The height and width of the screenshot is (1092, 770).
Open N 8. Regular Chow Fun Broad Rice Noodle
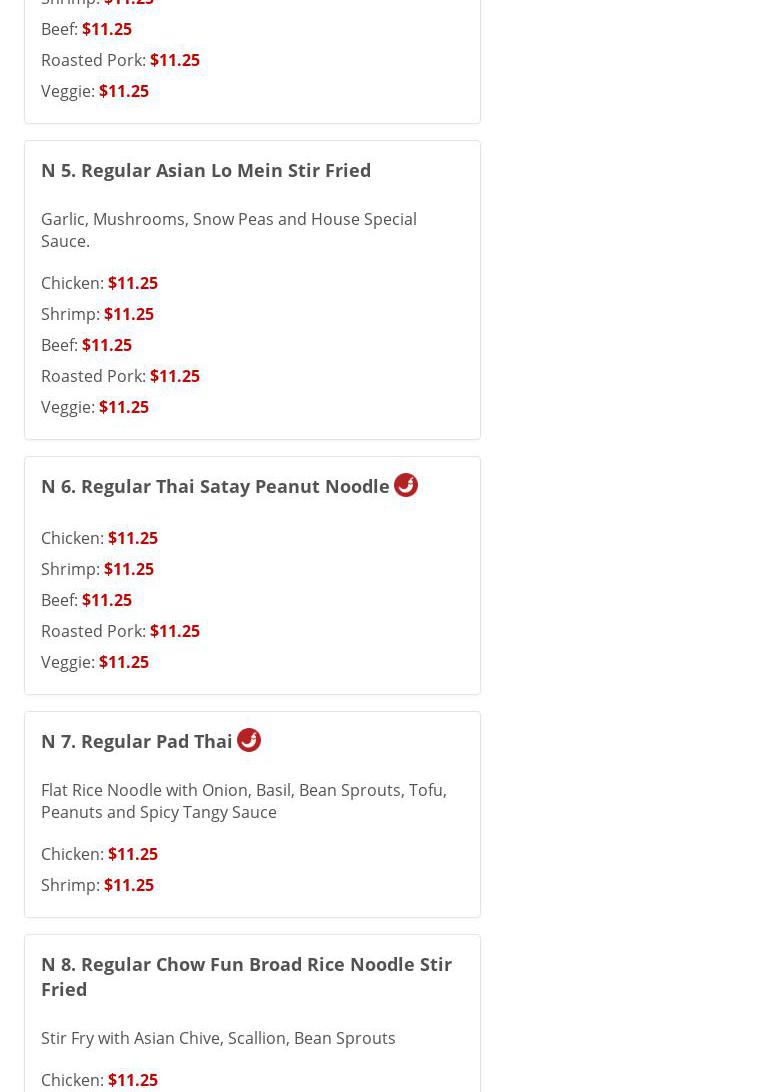[246, 976]
